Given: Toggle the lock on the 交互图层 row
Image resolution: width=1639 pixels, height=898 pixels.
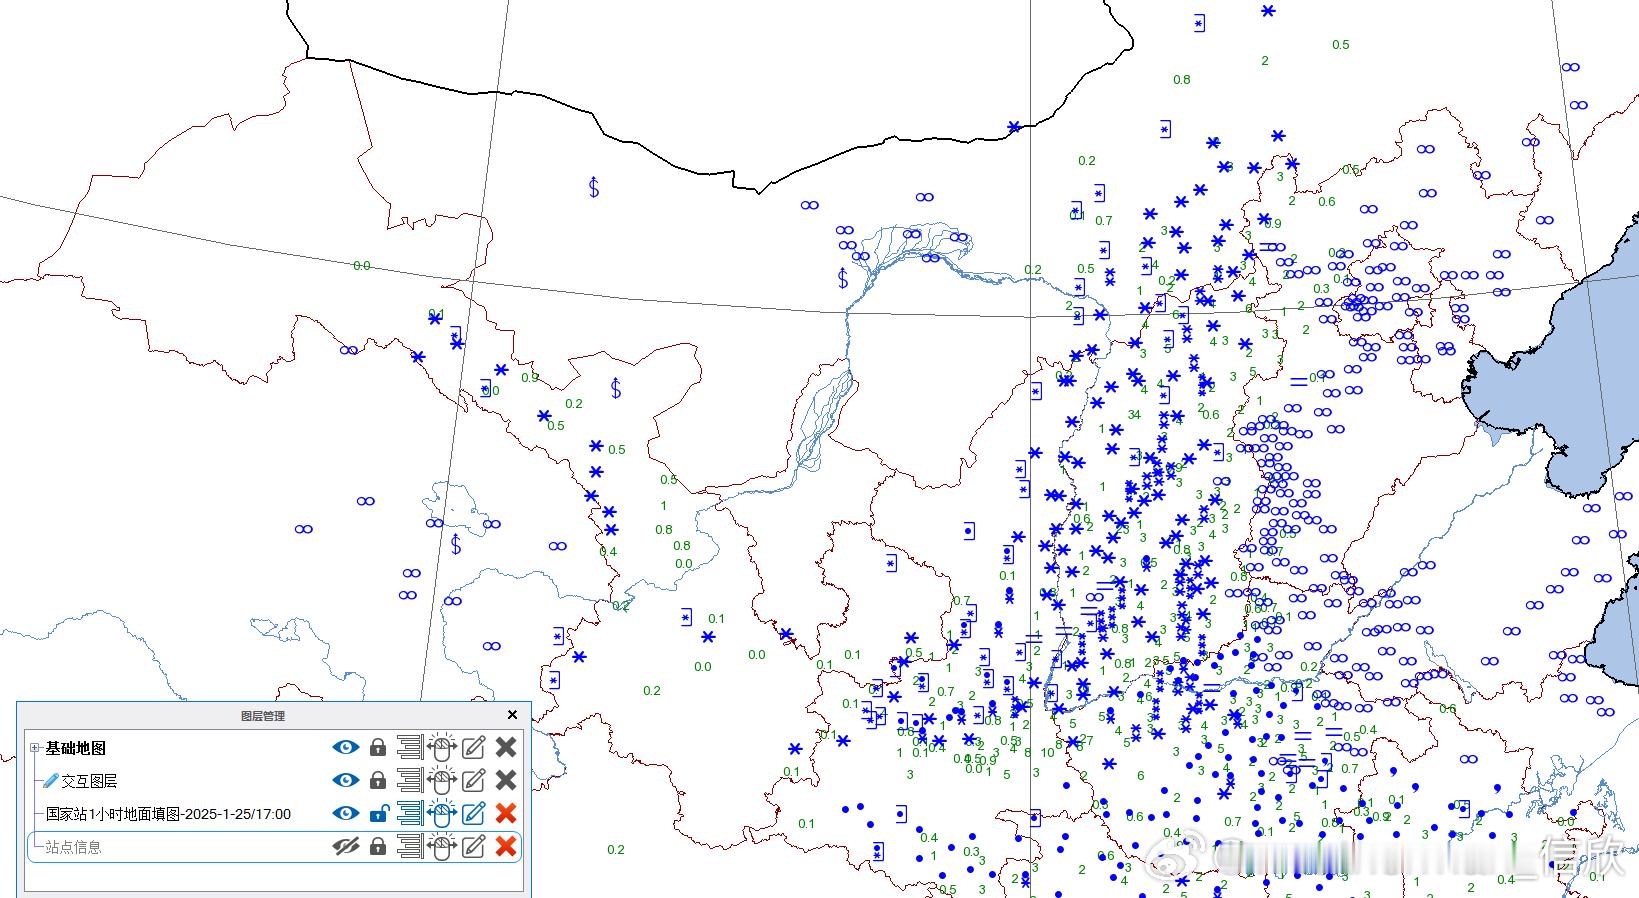Looking at the screenshot, I should (x=378, y=780).
